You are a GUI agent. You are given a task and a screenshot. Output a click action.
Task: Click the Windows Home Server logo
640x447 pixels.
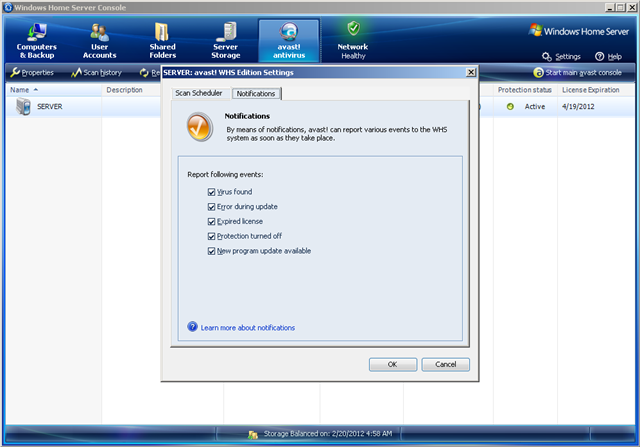578,31
